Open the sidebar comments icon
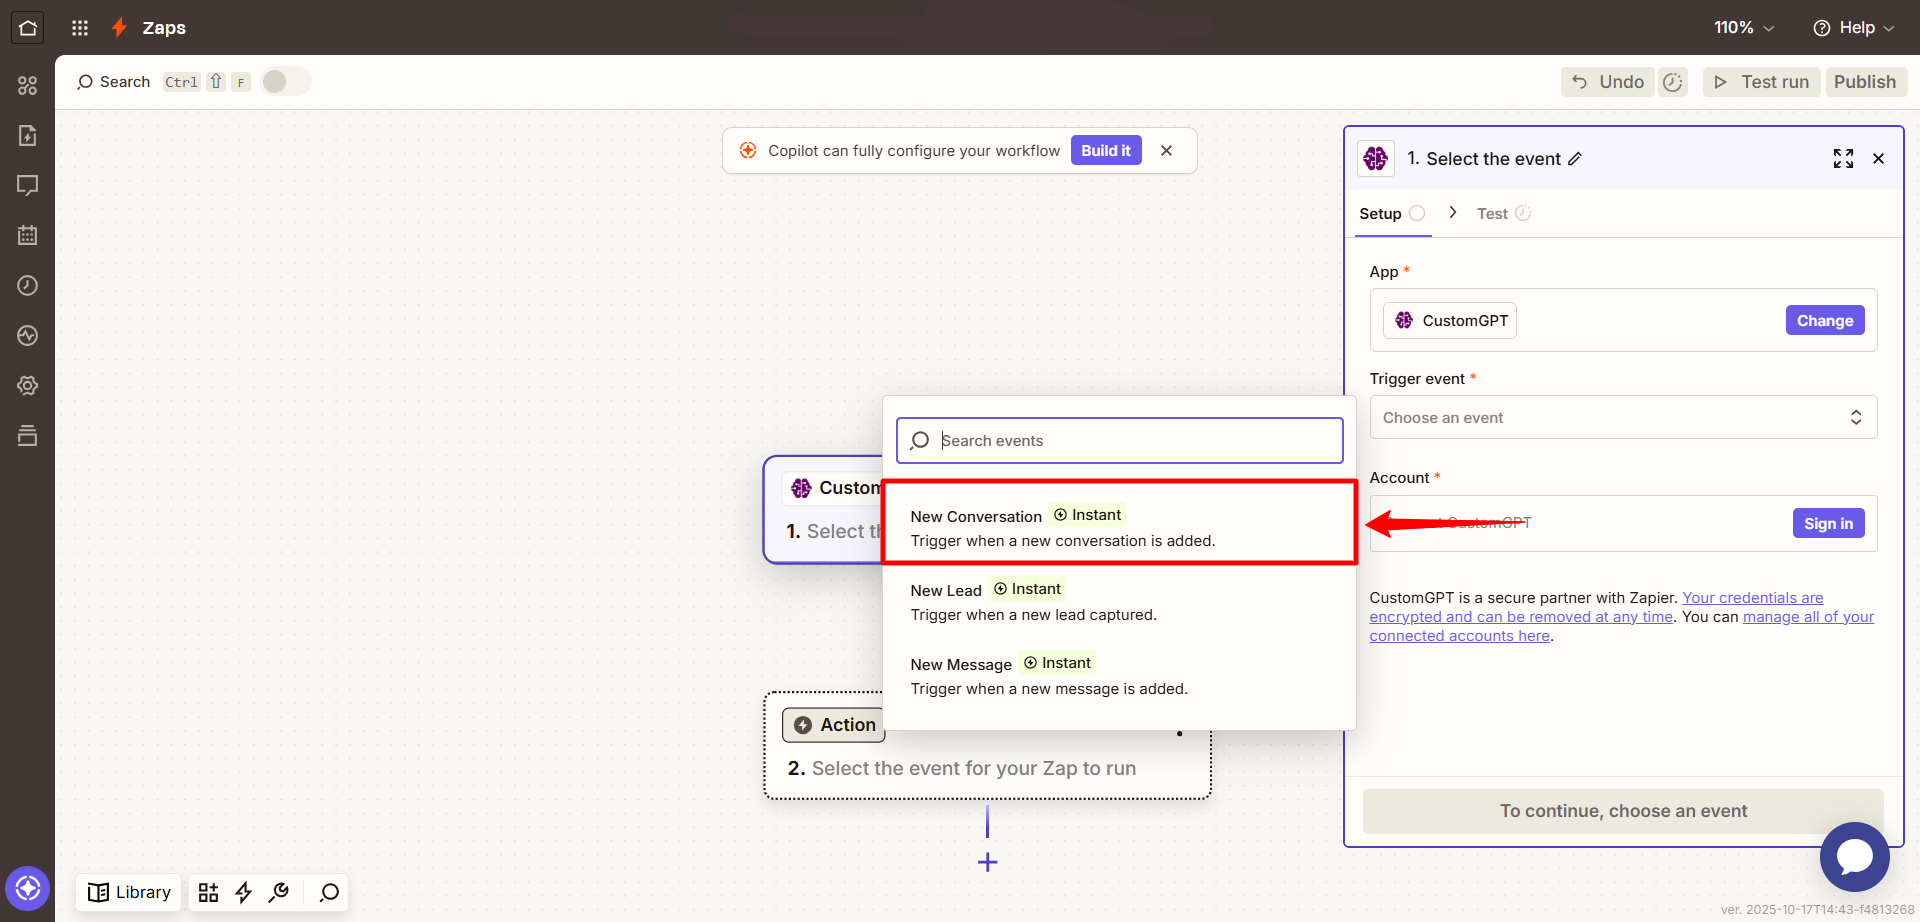Screen dimensions: 1920x922 pos(27,186)
